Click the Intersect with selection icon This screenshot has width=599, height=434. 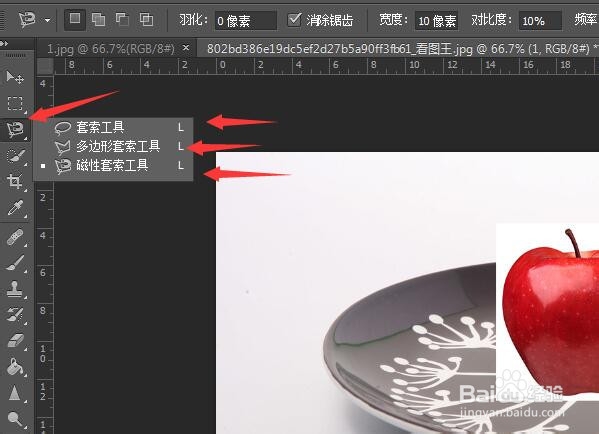click(x=146, y=19)
